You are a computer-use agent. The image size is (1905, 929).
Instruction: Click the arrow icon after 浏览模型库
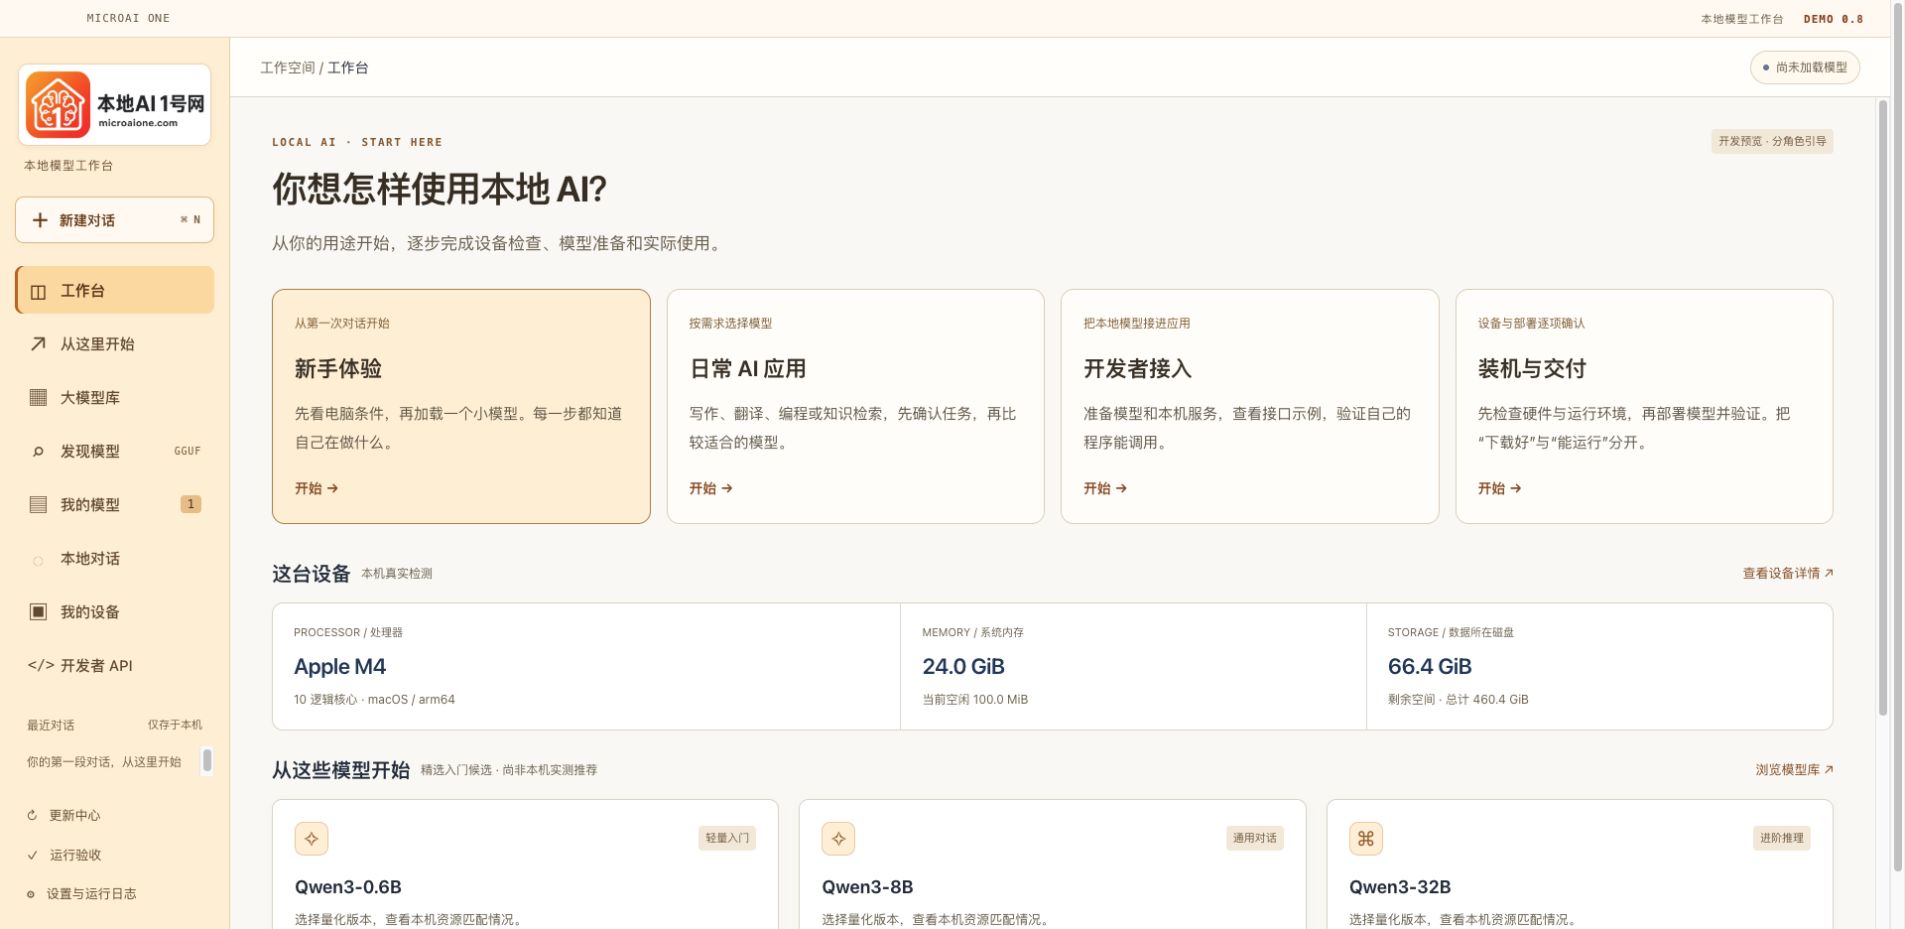coord(1829,769)
